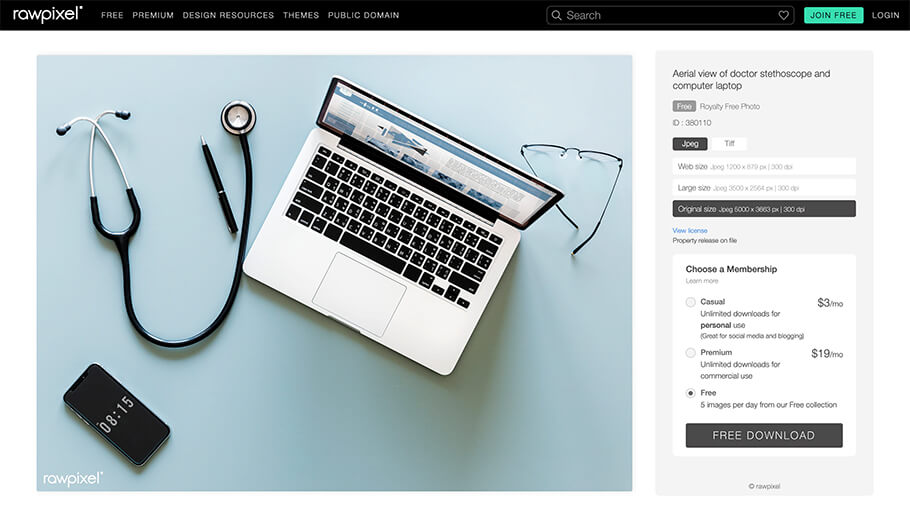The width and height of the screenshot is (910, 511).
Task: Click the Free badge next to Royalty Free Photo
Action: tap(684, 106)
